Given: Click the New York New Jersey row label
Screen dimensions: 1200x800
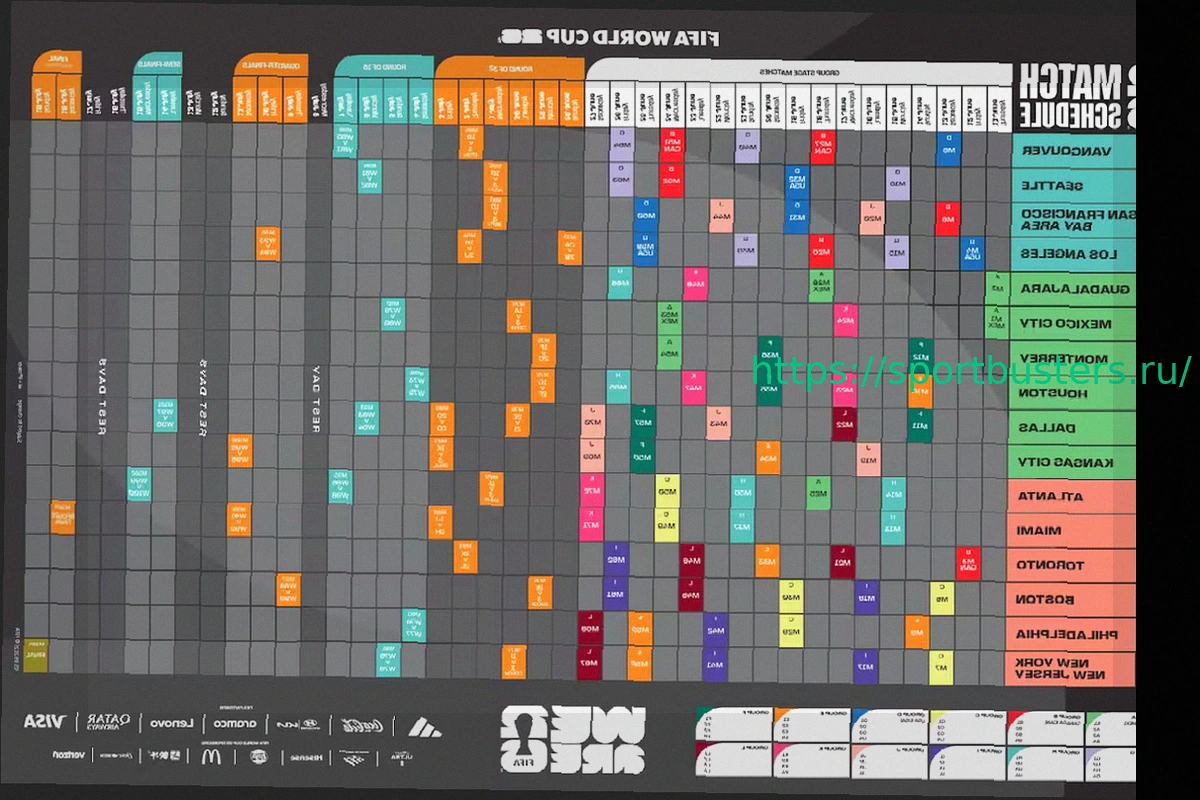Looking at the screenshot, I should [x=1073, y=669].
